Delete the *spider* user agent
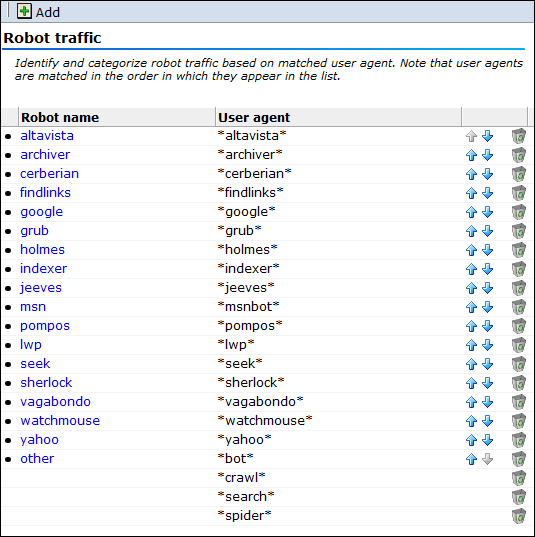Image resolution: width=535 pixels, height=537 pixels. coord(519,516)
